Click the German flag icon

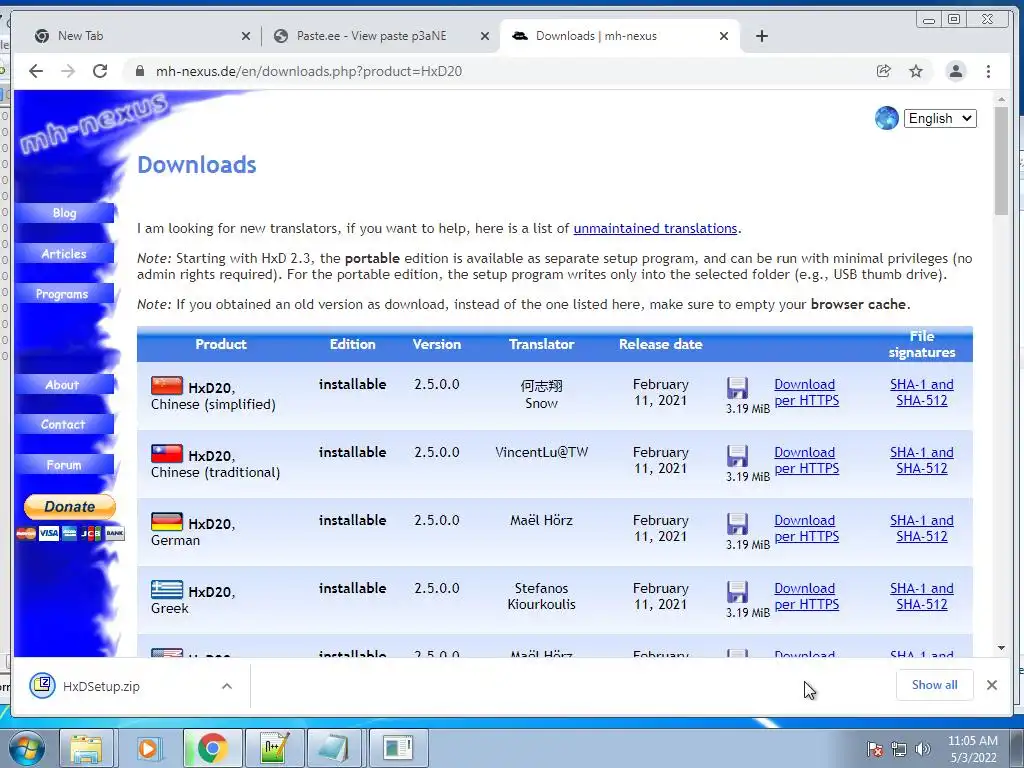[x=167, y=521]
